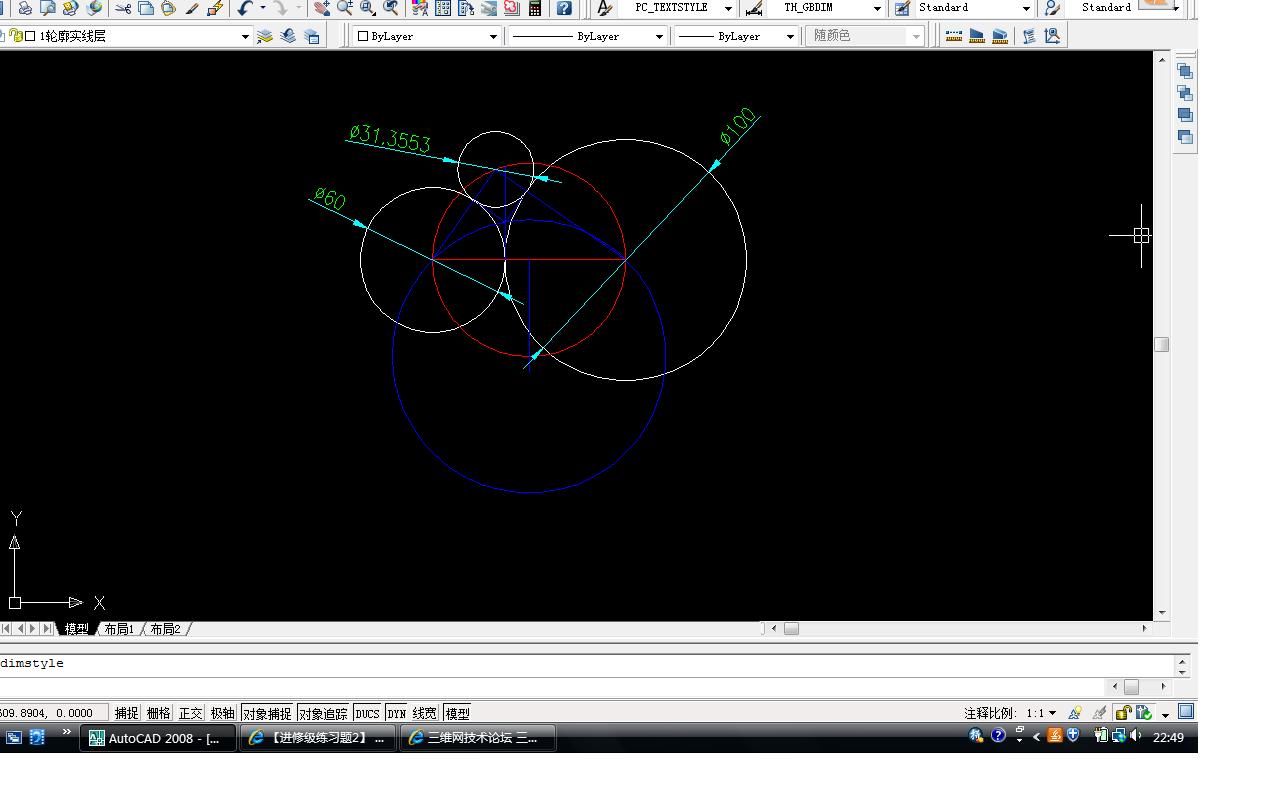The width and height of the screenshot is (1280, 800).
Task: Open the ByLayer color dropdown
Action: 493,36
